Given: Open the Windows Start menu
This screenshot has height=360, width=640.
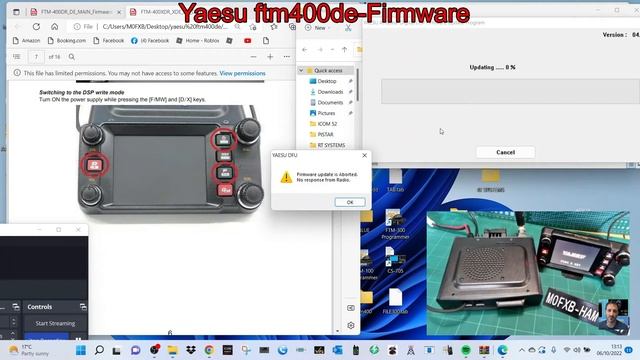Looking at the screenshot, I should click(x=81, y=350).
